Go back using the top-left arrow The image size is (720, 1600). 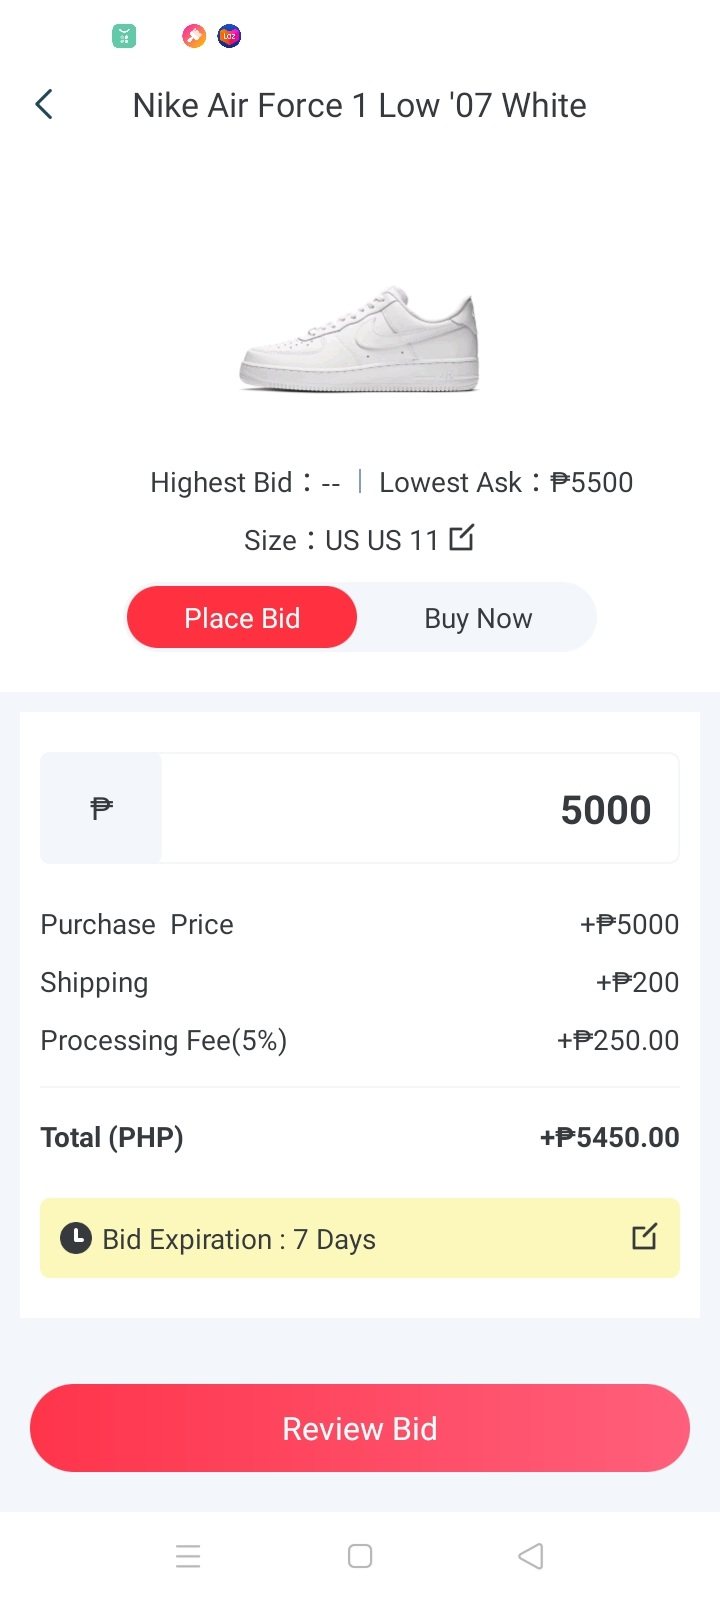pyautogui.click(x=44, y=104)
